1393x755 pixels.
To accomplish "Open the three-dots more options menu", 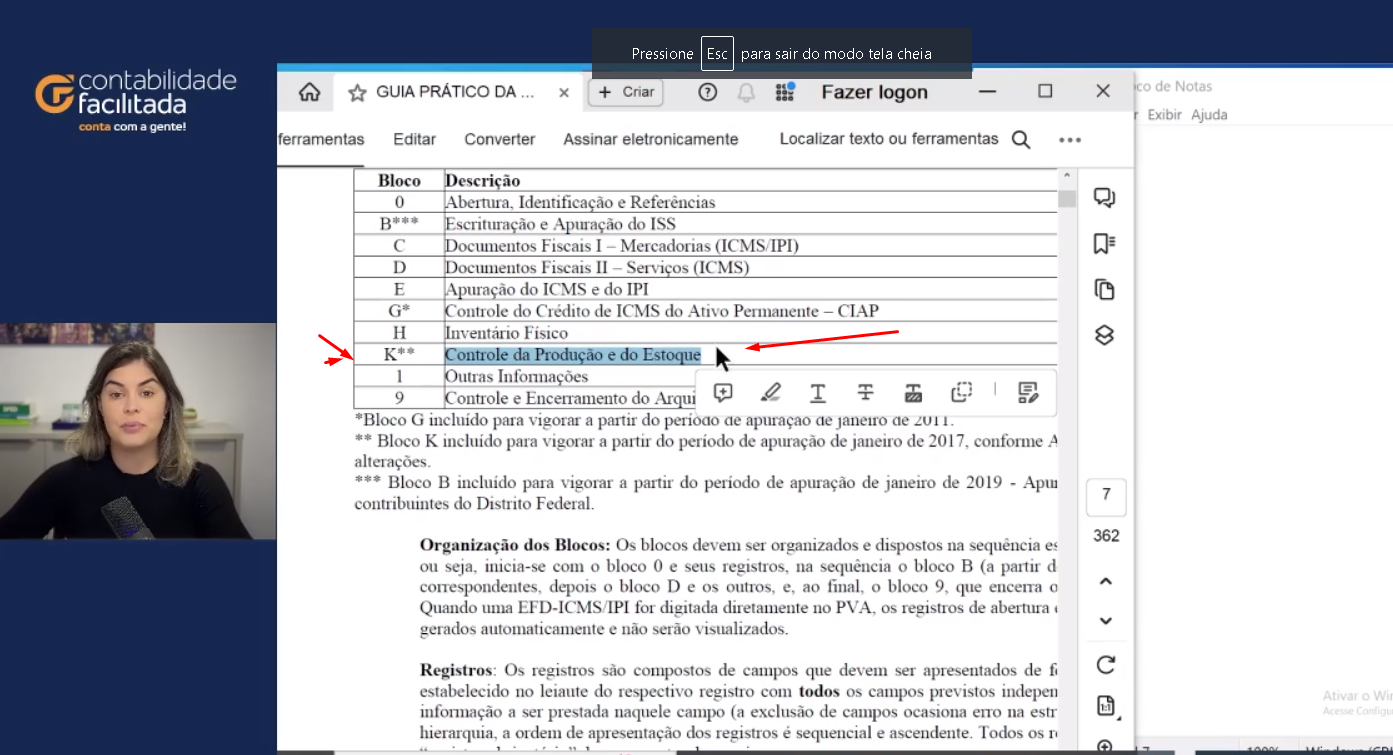I will tap(1070, 140).
